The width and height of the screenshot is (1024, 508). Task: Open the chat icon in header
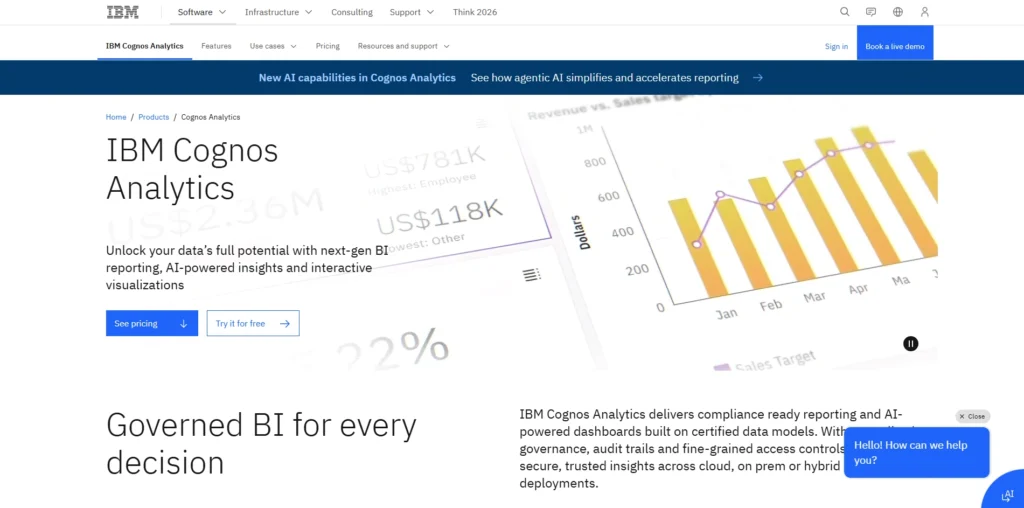871,12
